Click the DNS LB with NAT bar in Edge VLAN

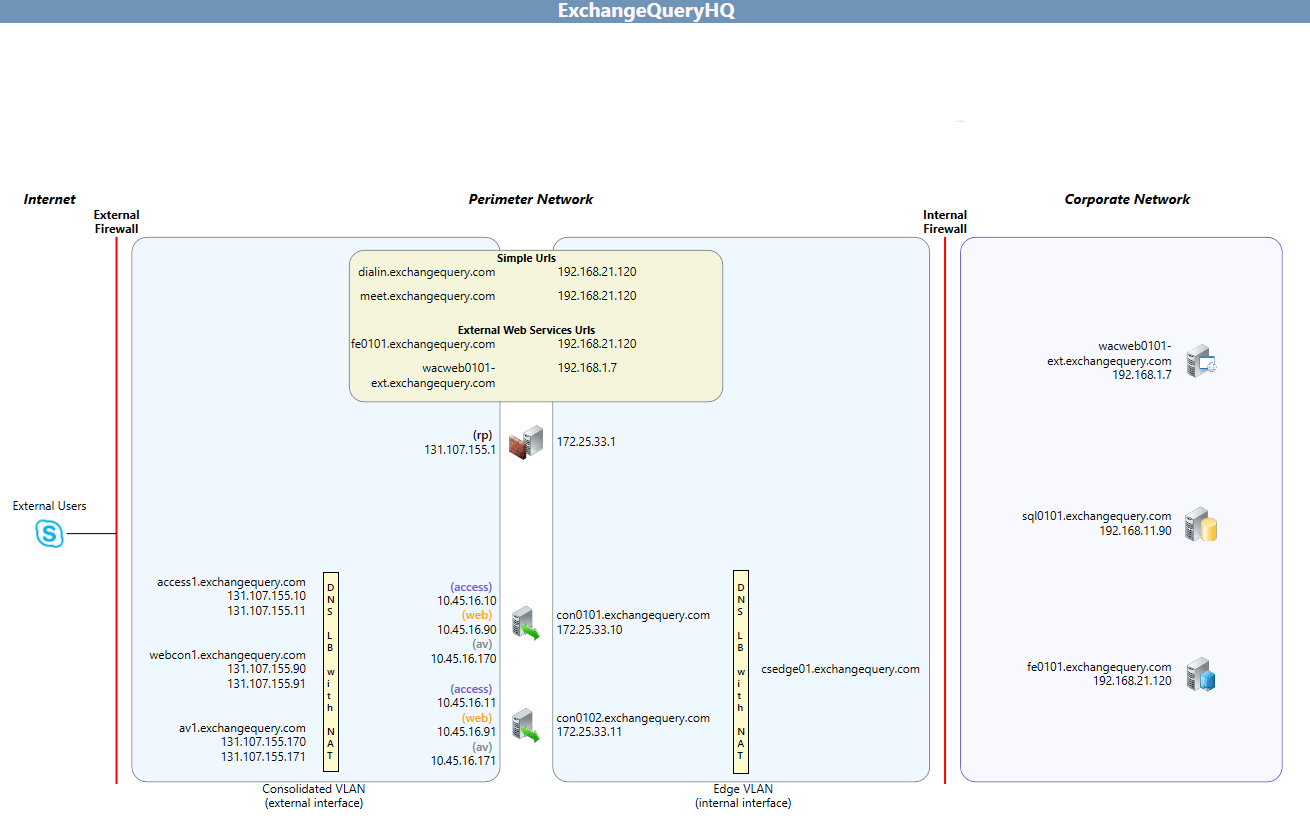click(x=741, y=670)
